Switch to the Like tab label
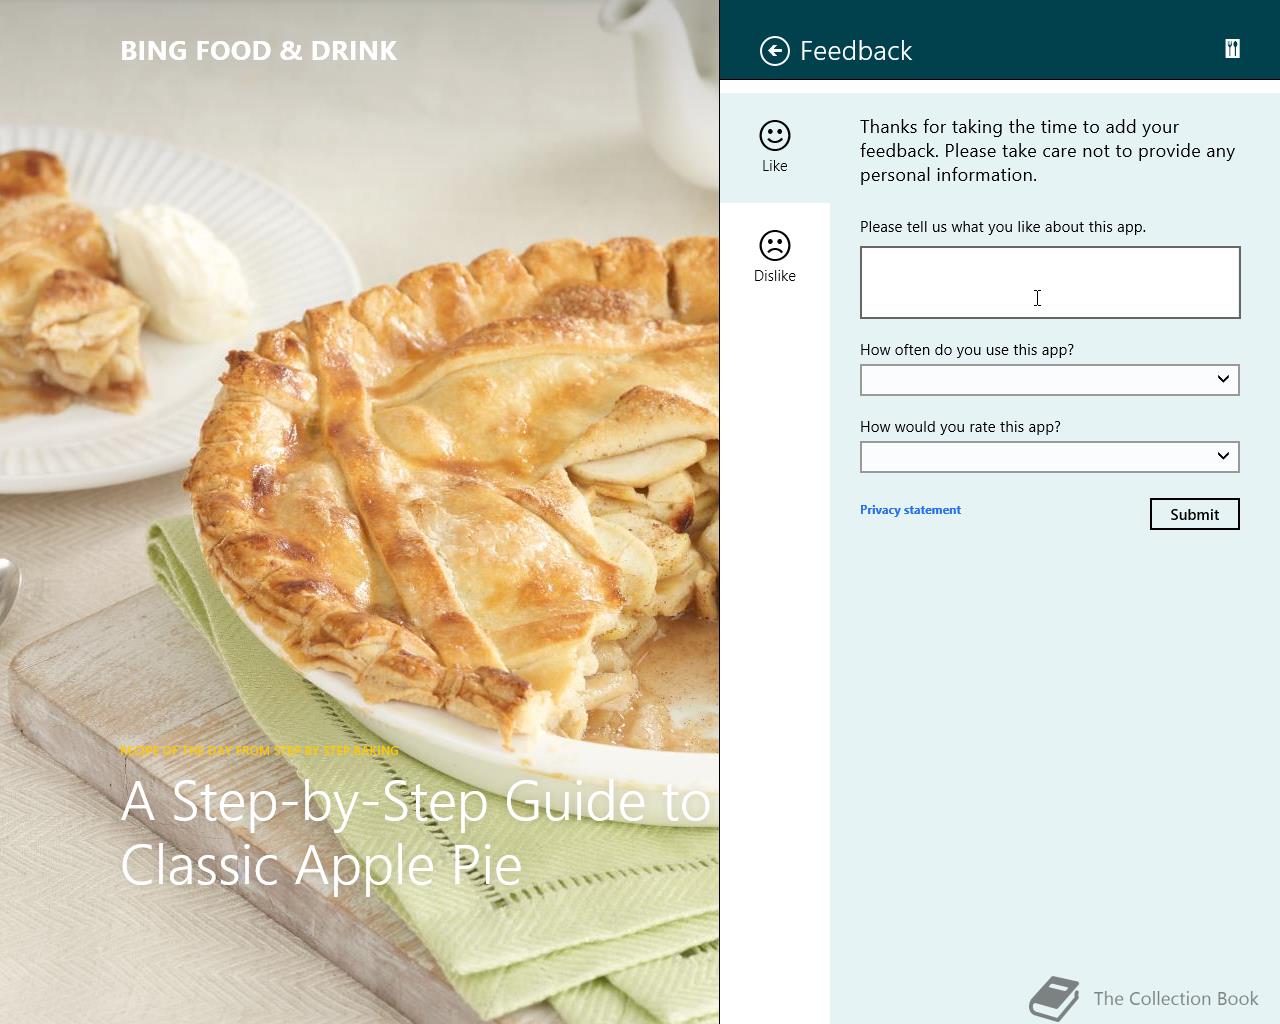The height and width of the screenshot is (1024, 1280). 775,166
